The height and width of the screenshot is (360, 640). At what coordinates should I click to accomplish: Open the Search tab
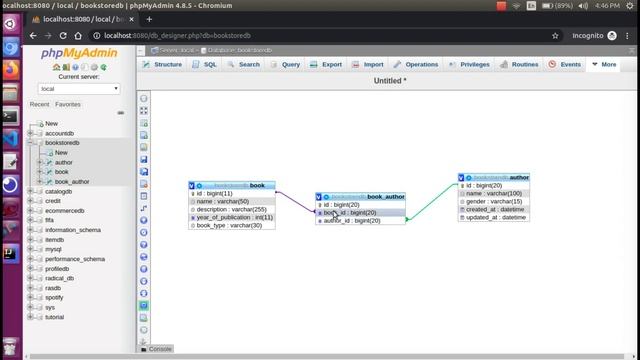(244, 64)
